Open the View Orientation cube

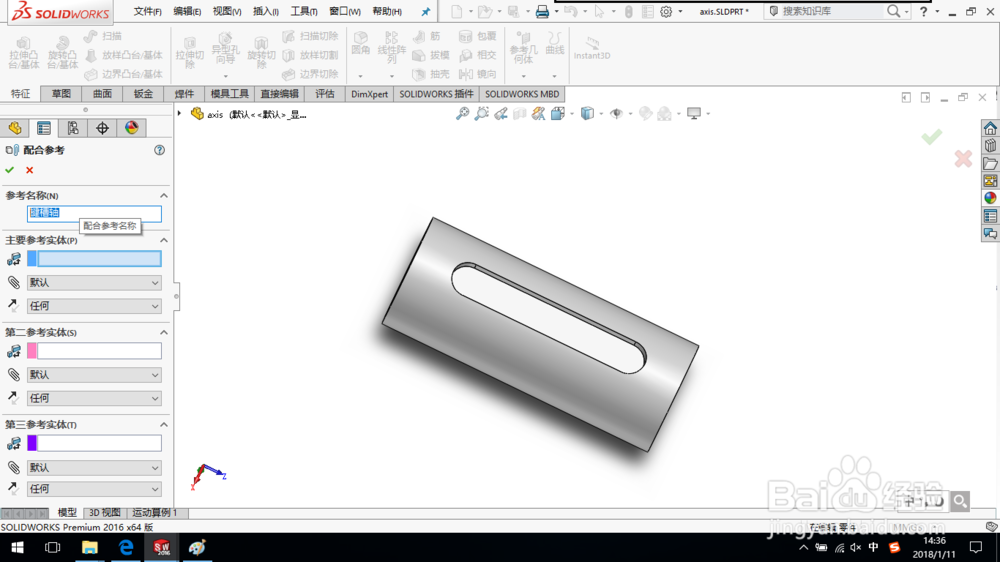pyautogui.click(x=558, y=114)
